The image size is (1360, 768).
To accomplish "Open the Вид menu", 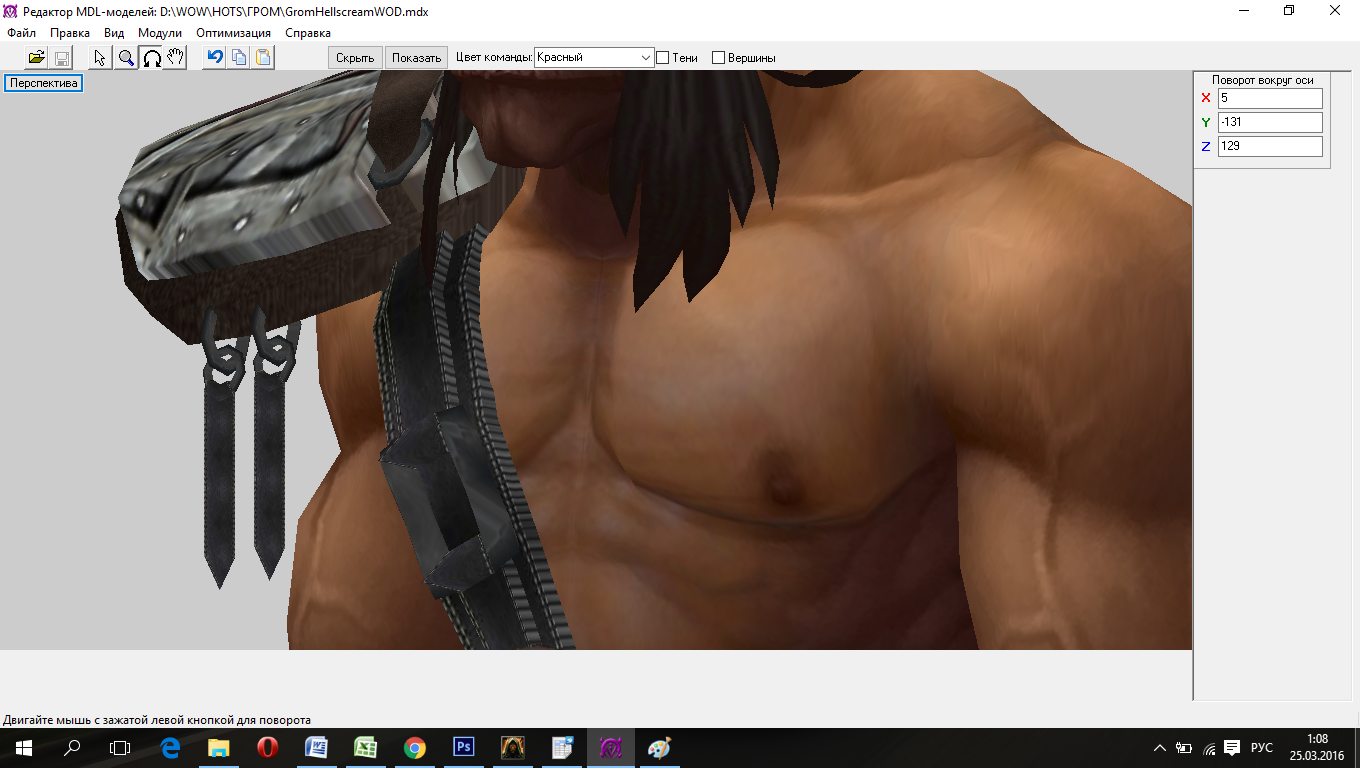I will pyautogui.click(x=114, y=33).
